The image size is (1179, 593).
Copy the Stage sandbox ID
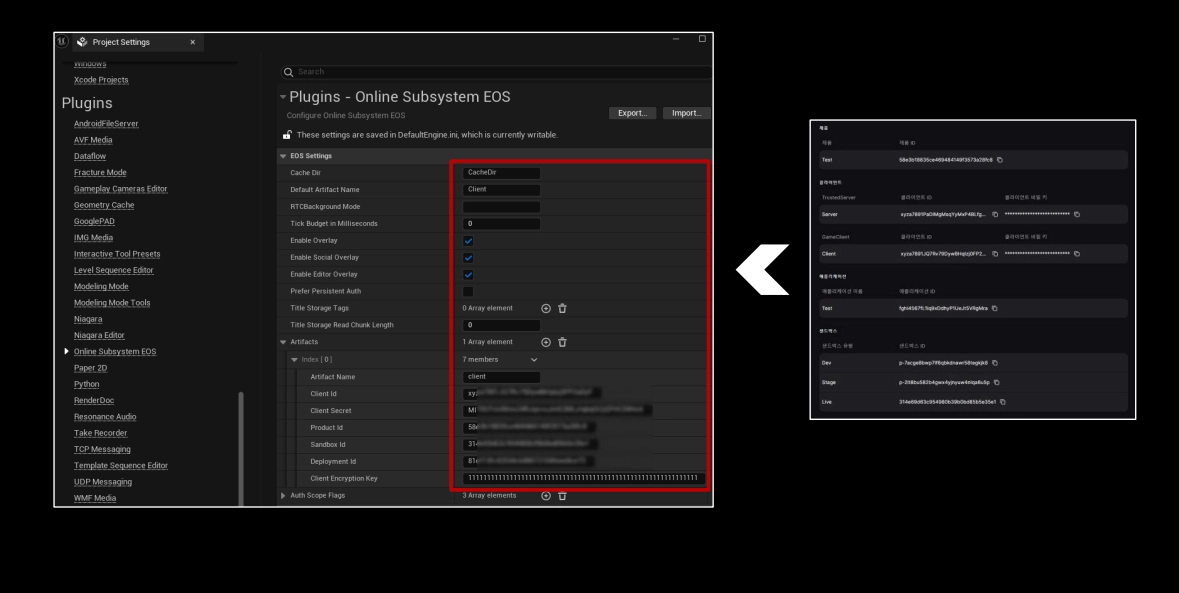996,383
